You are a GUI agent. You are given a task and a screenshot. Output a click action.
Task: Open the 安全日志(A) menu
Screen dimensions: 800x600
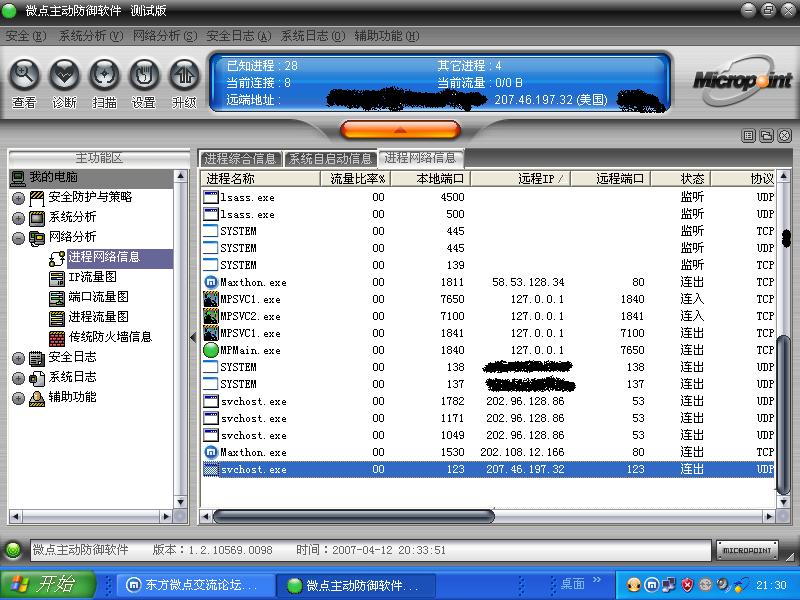(238, 36)
